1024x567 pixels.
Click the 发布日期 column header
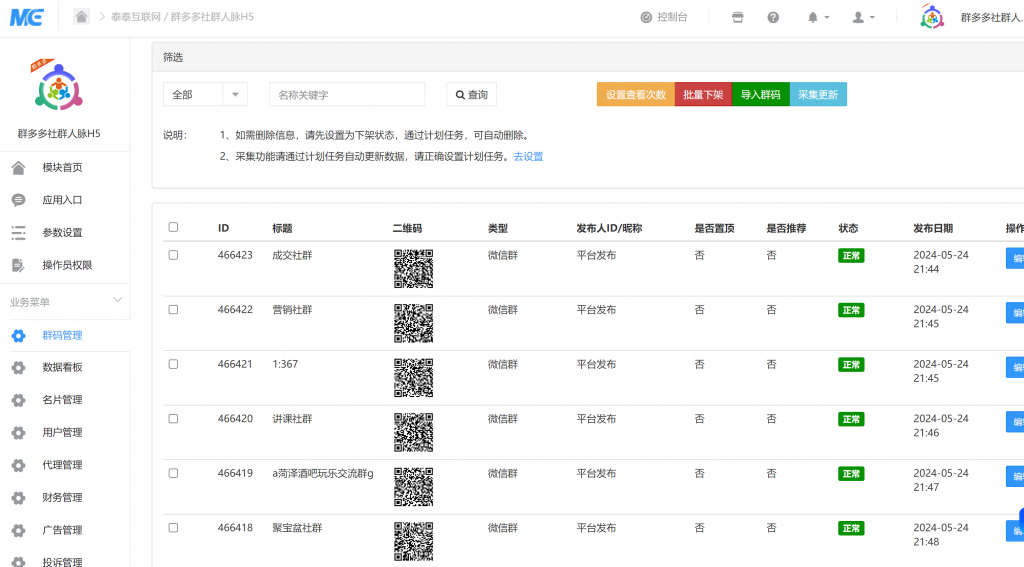tap(933, 228)
